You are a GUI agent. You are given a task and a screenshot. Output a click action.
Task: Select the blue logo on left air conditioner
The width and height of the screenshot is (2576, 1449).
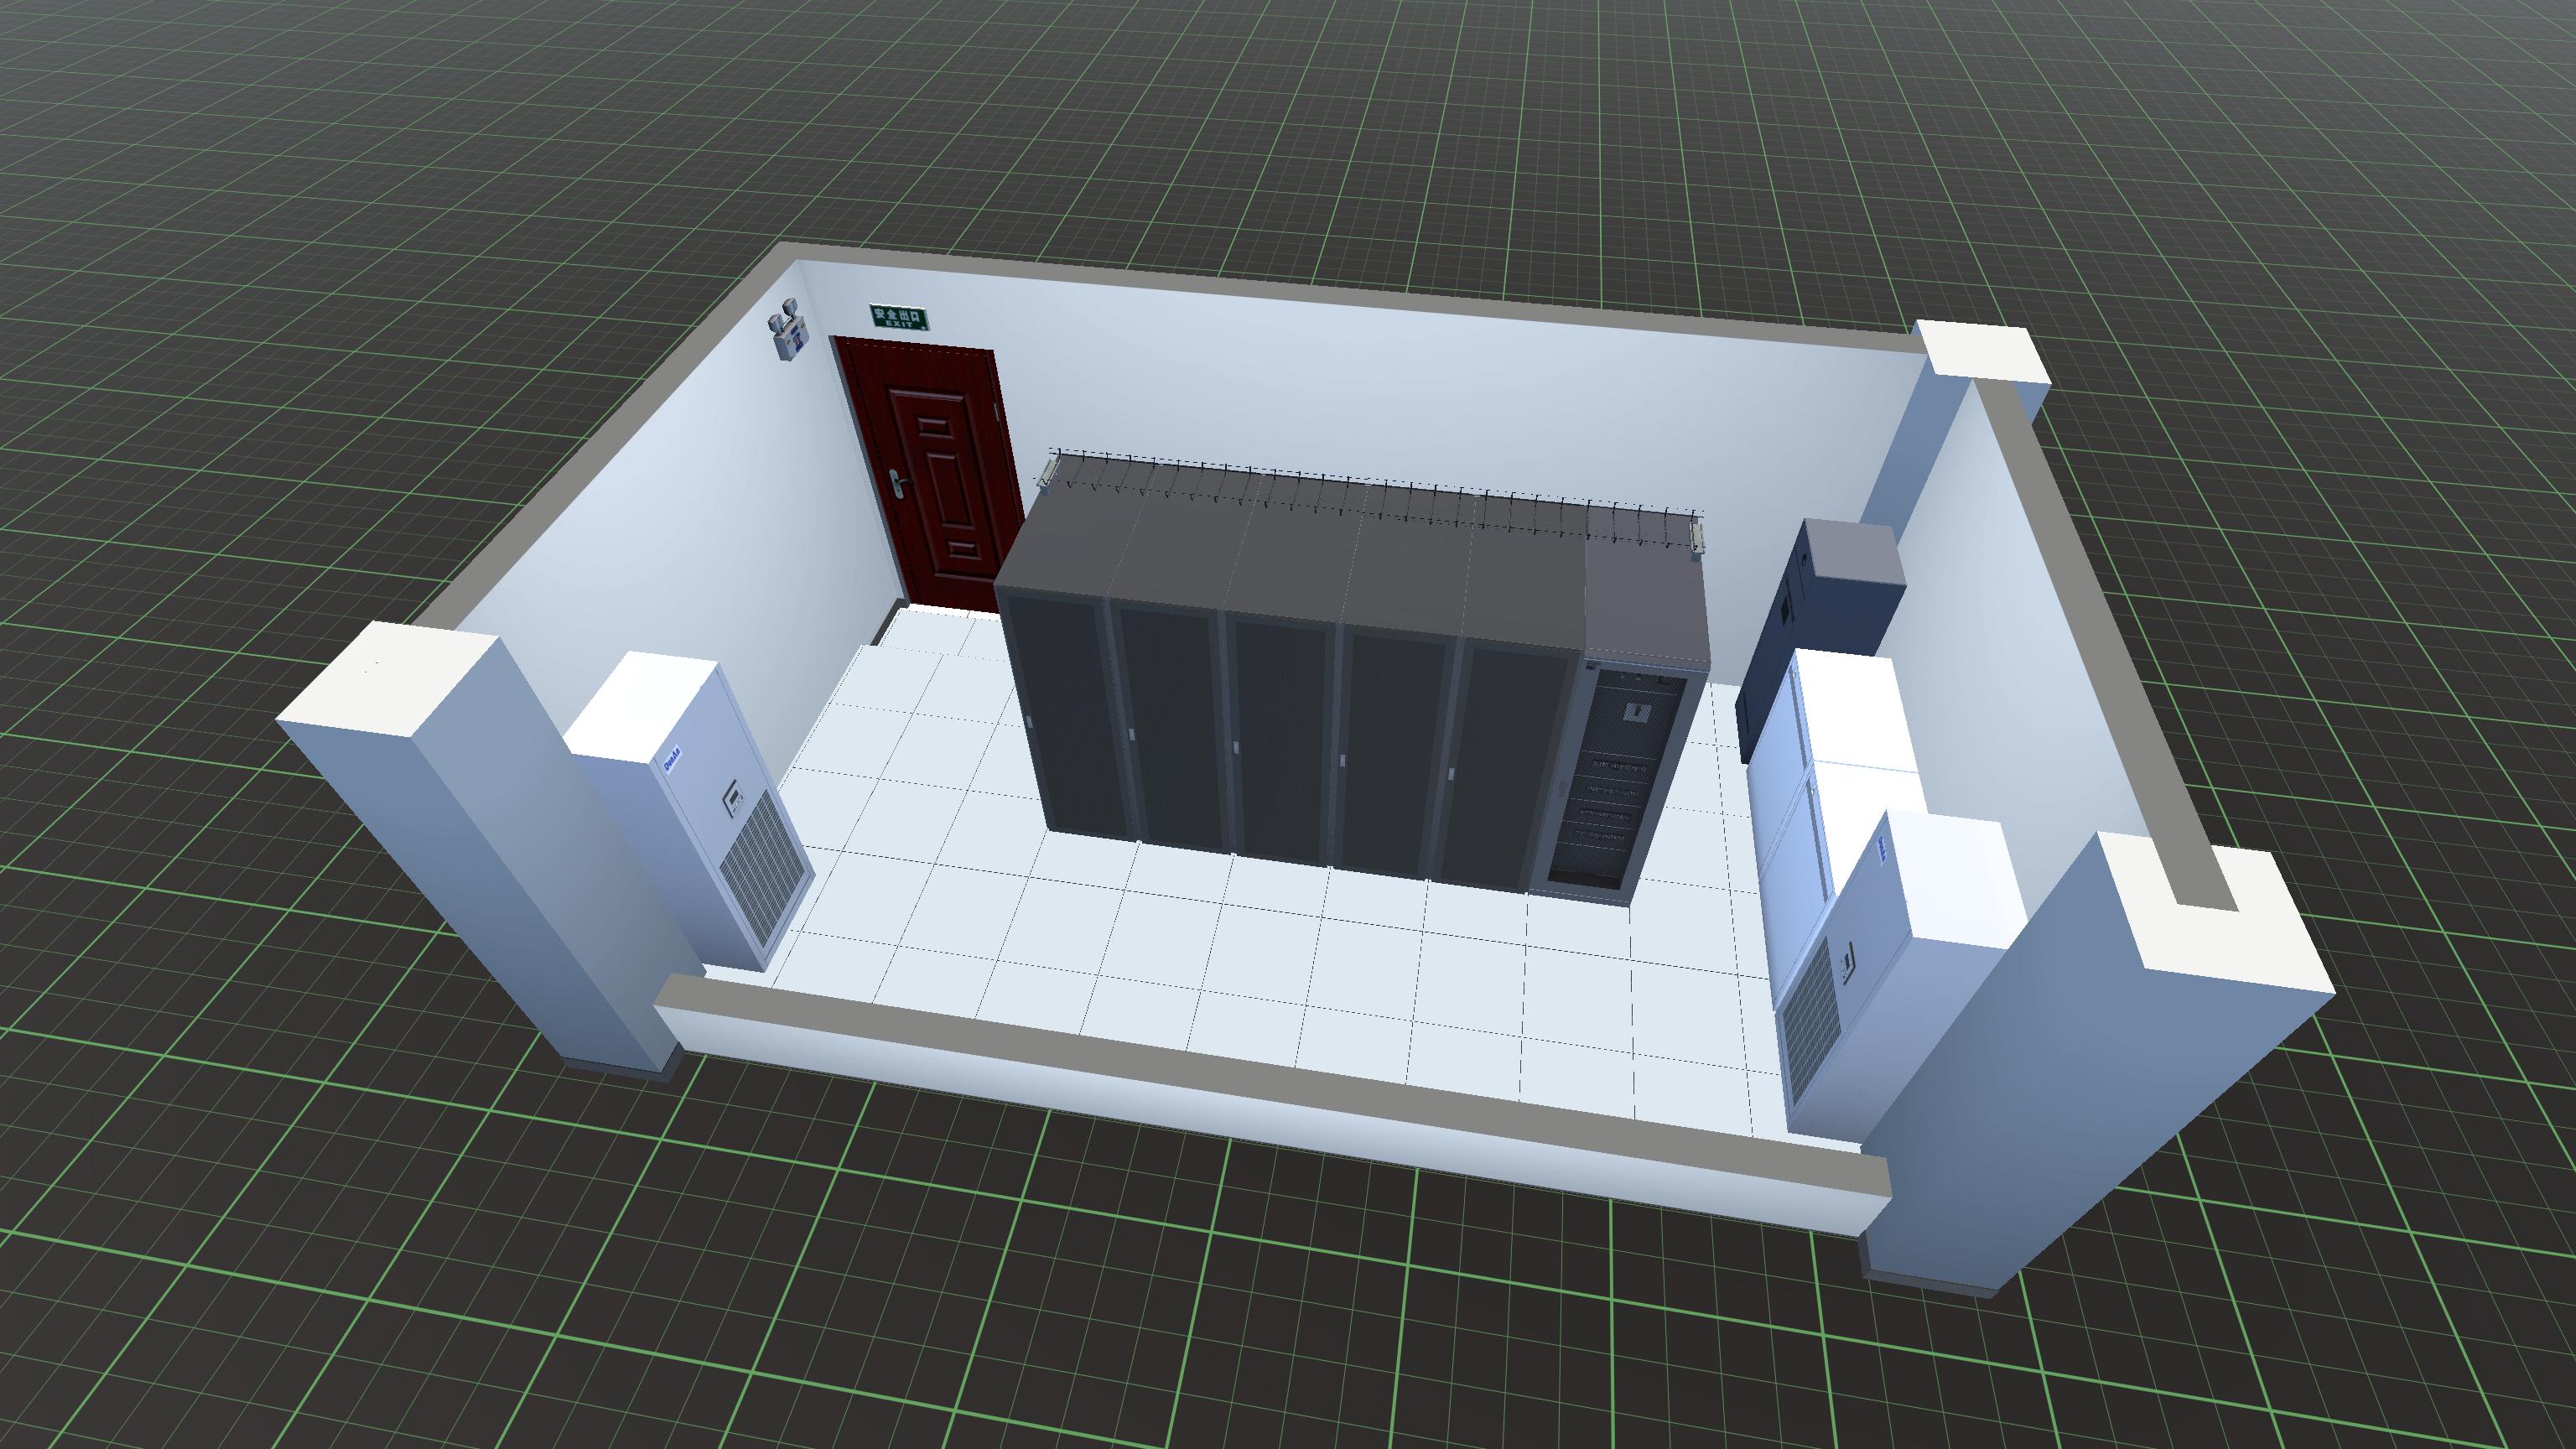point(672,758)
